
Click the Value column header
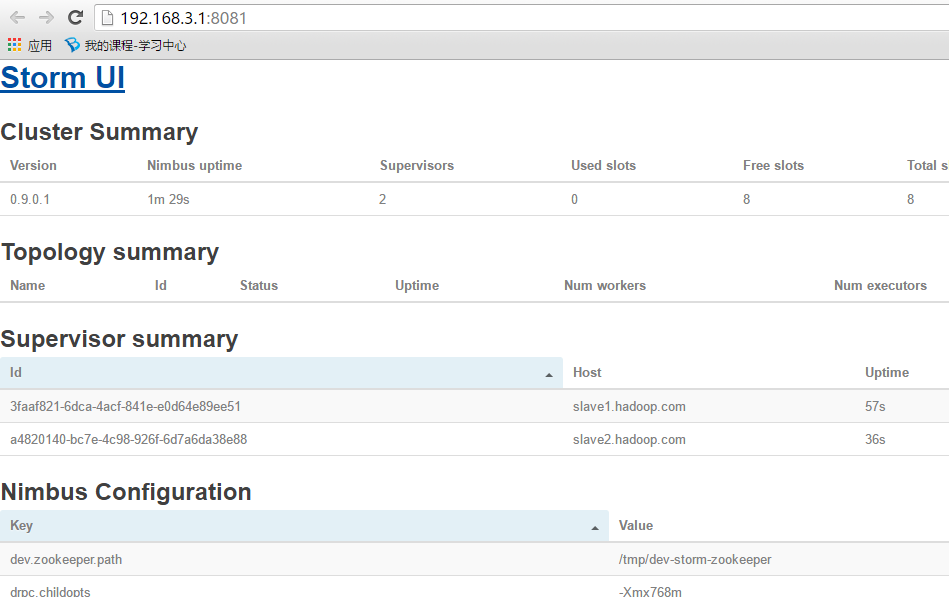[635, 526]
